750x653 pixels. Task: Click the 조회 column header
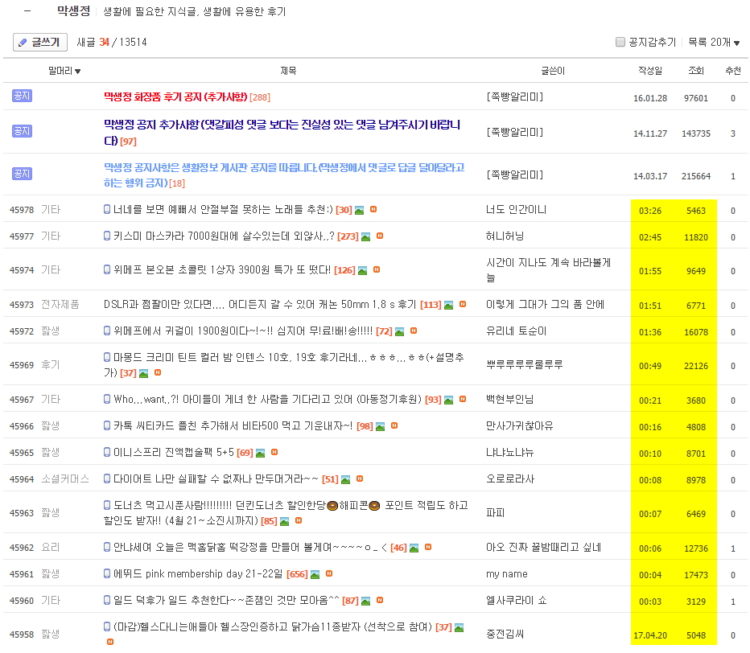[696, 71]
